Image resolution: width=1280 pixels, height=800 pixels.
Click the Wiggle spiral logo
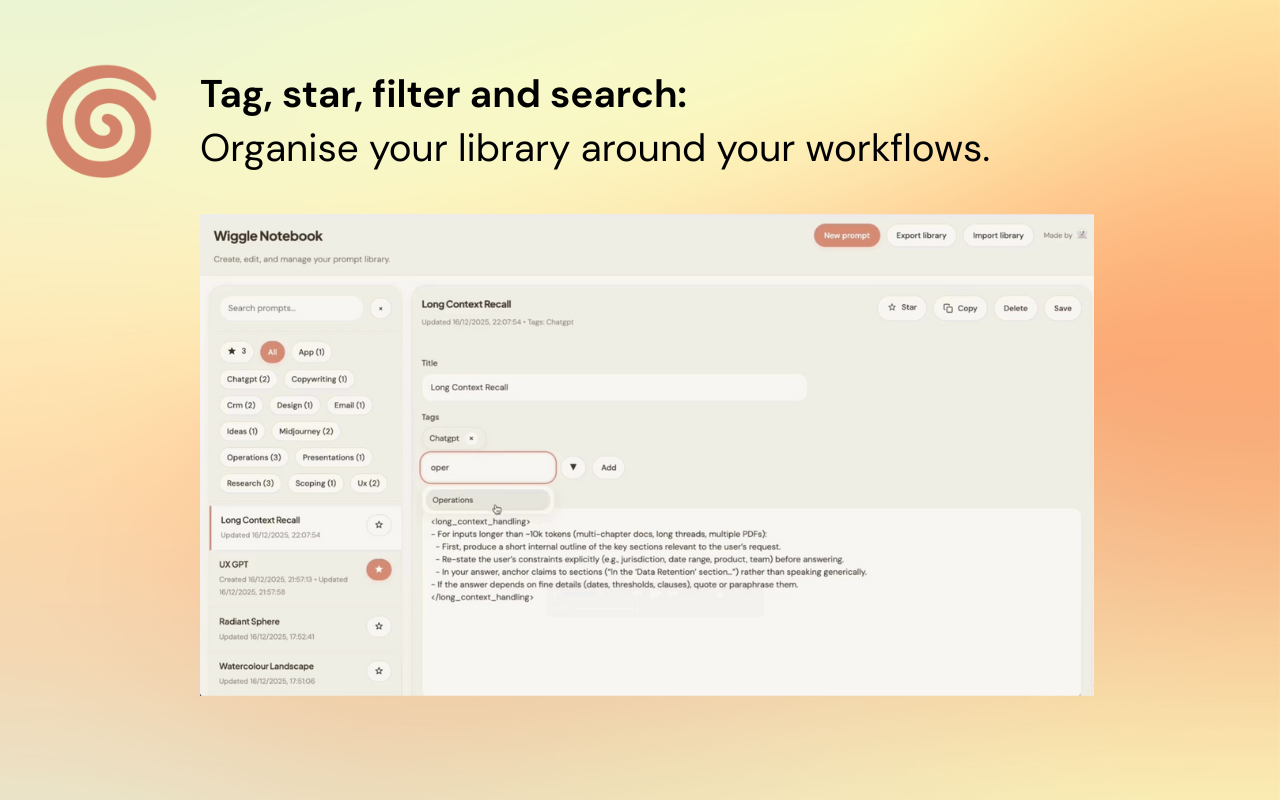click(101, 121)
